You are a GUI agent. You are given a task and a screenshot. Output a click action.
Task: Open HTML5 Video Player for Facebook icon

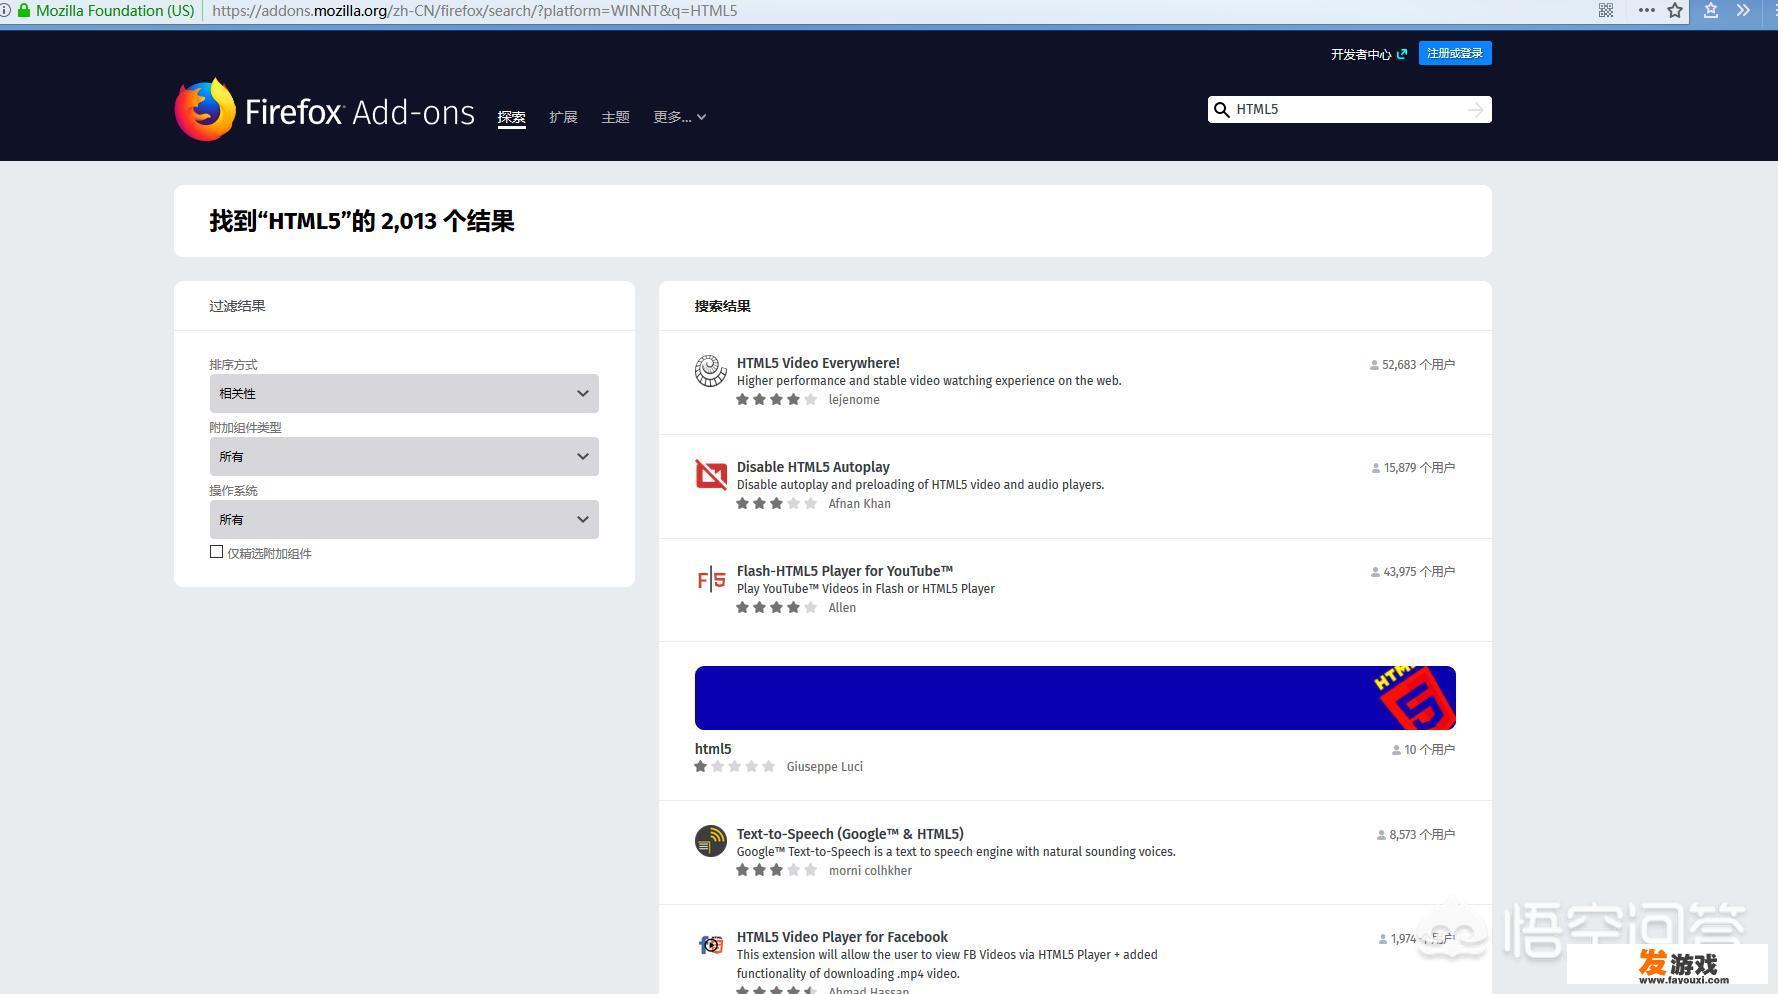tap(711, 945)
